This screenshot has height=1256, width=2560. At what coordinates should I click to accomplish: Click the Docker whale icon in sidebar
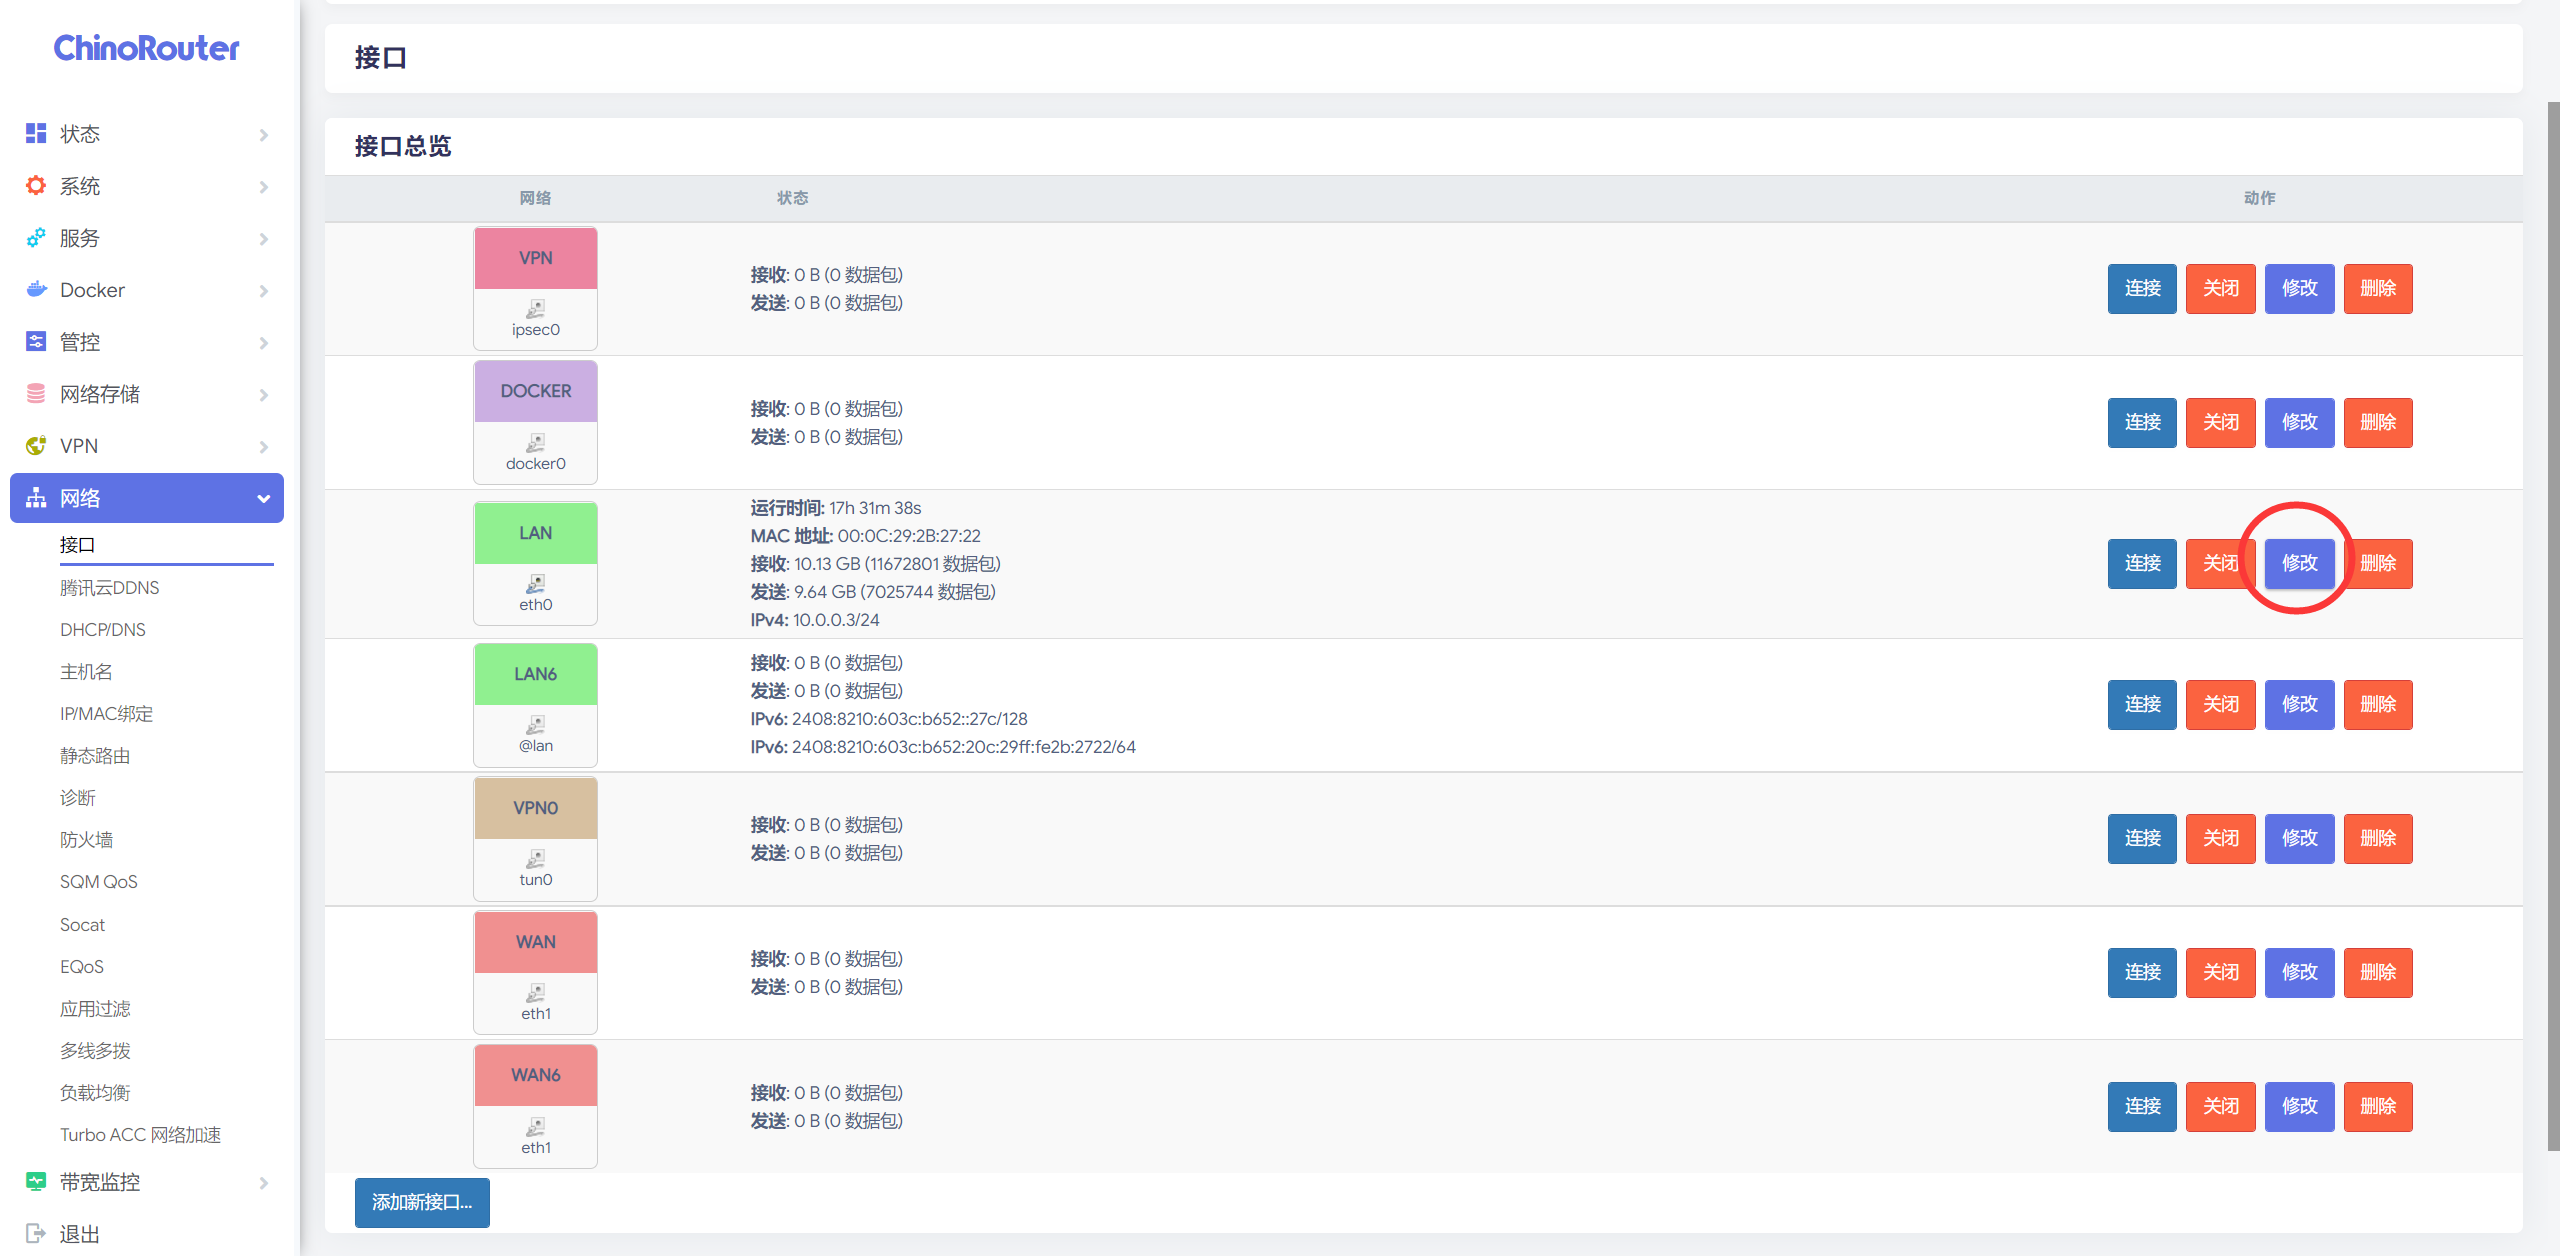[x=36, y=289]
